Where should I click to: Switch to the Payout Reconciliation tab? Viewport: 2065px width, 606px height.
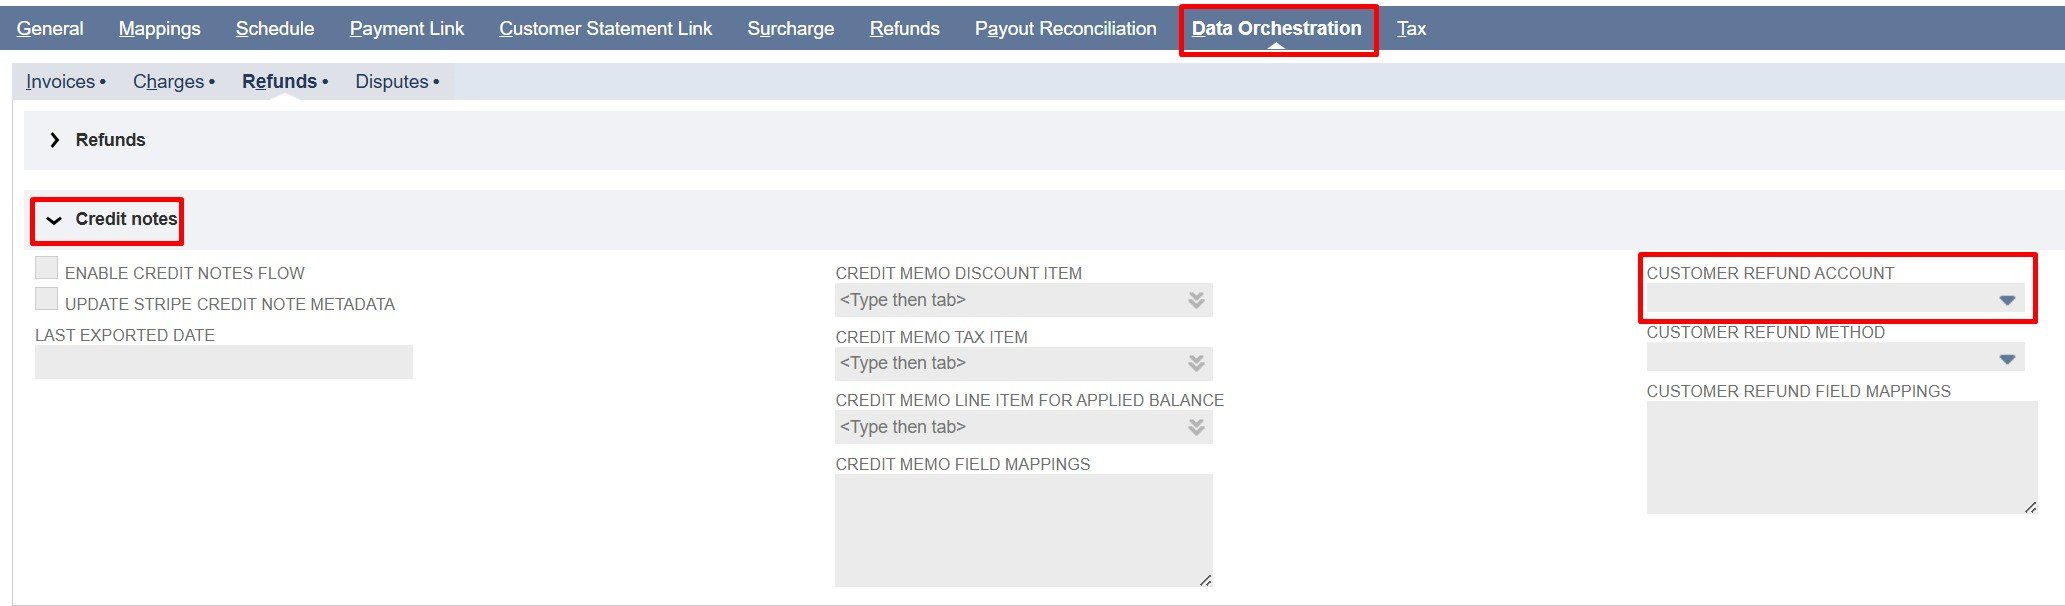(1065, 29)
